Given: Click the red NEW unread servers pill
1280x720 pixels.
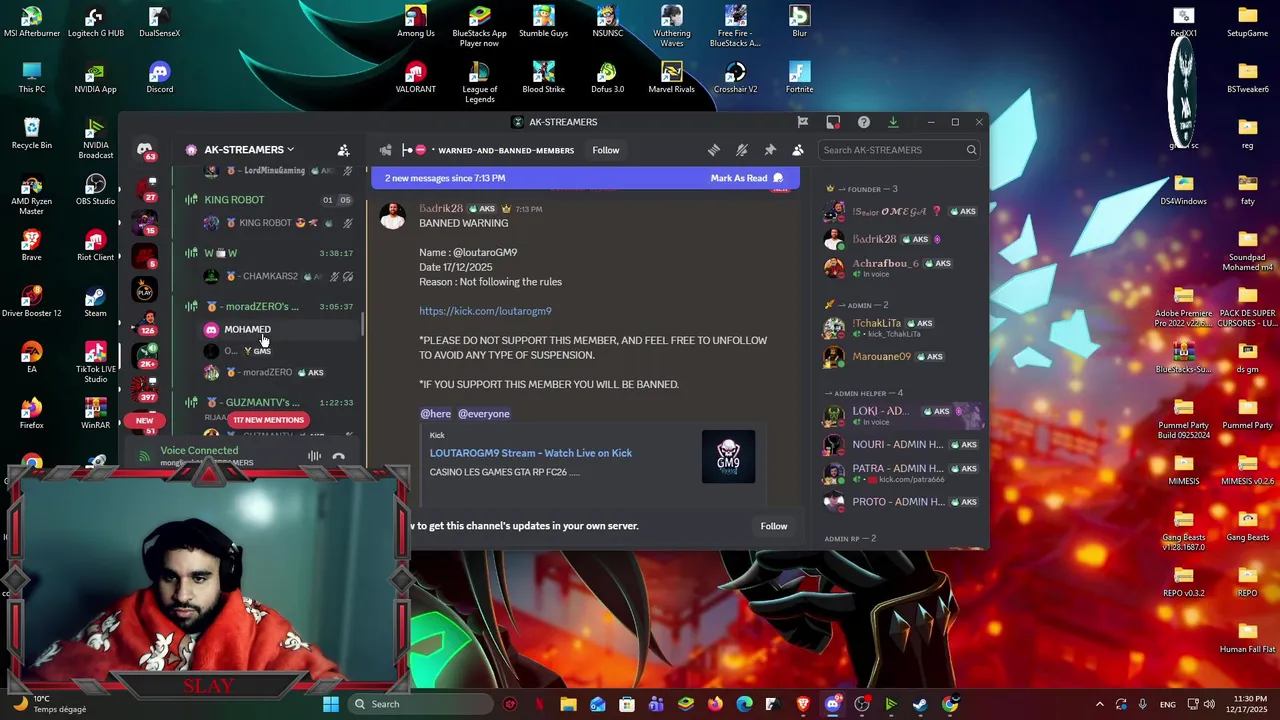Looking at the screenshot, I should 144,420.
